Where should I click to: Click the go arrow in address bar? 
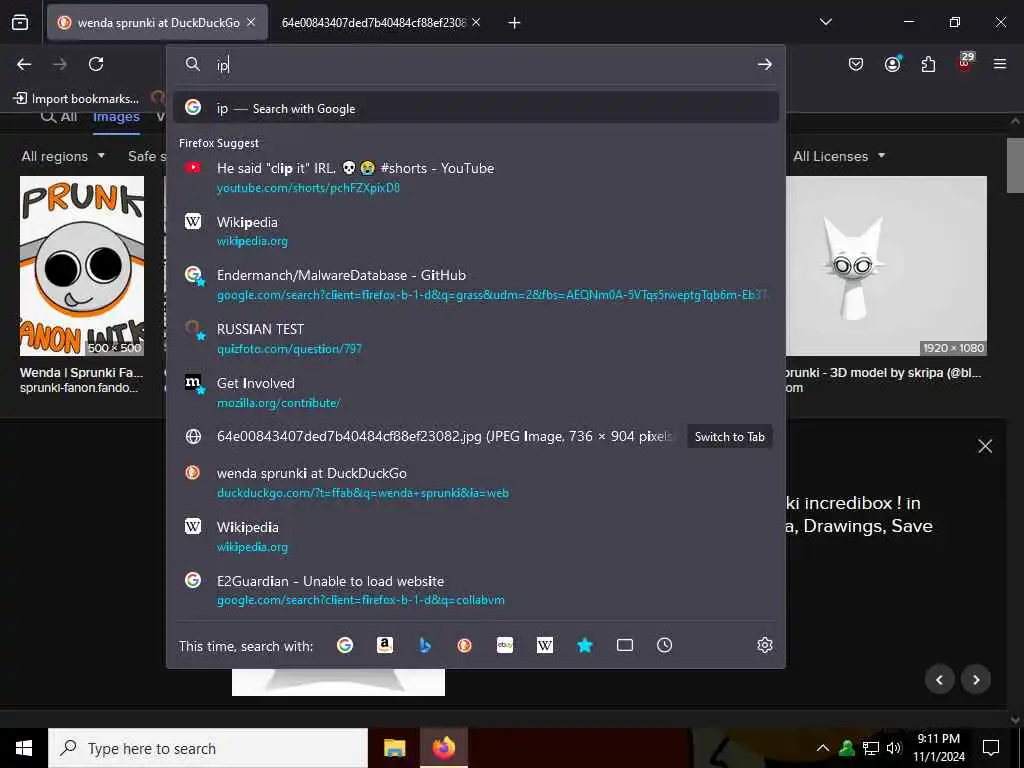(x=764, y=64)
